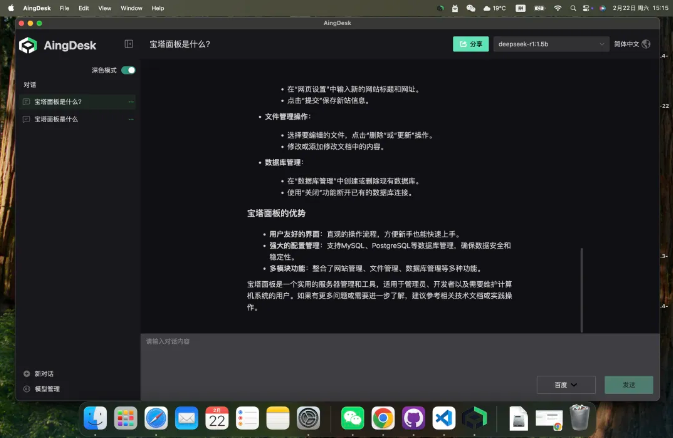Open Mail from the Dock
The width and height of the screenshot is (673, 438).
click(187, 418)
